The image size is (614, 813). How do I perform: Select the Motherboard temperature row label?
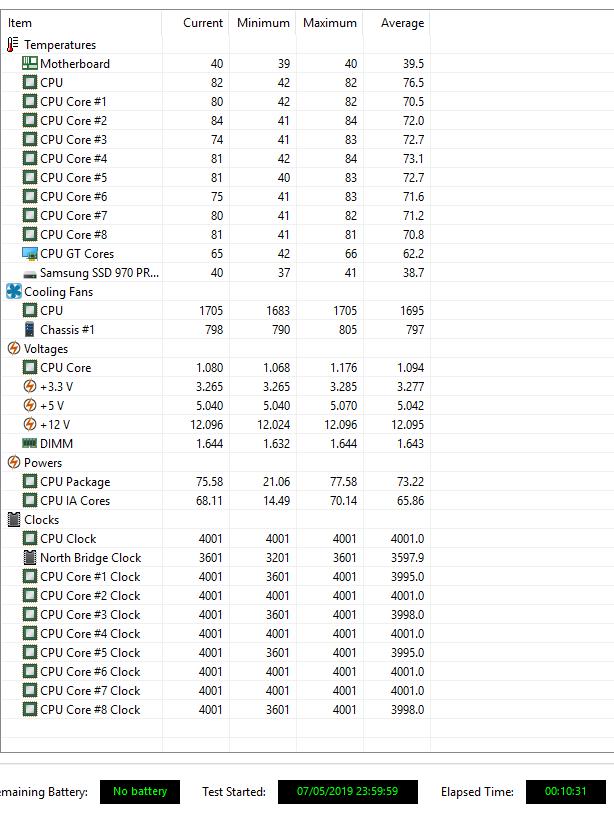(75, 64)
